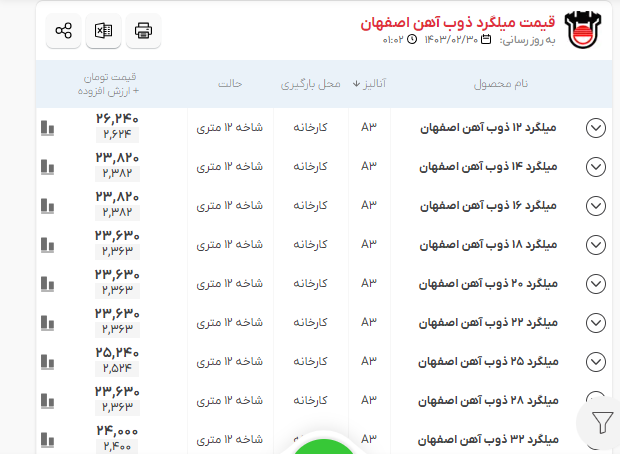Open price chart for میلگرد ۲۰ row
The image size is (620, 454).
(48, 284)
